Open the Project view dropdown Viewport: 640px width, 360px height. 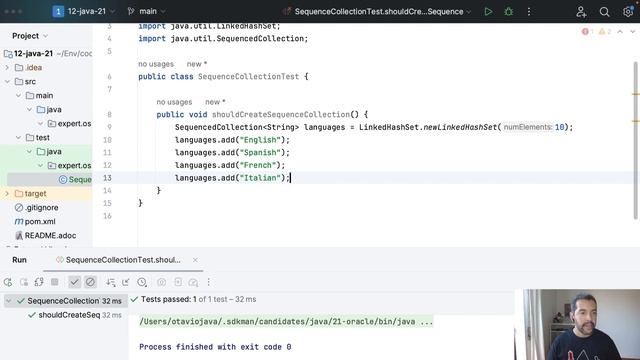point(30,36)
